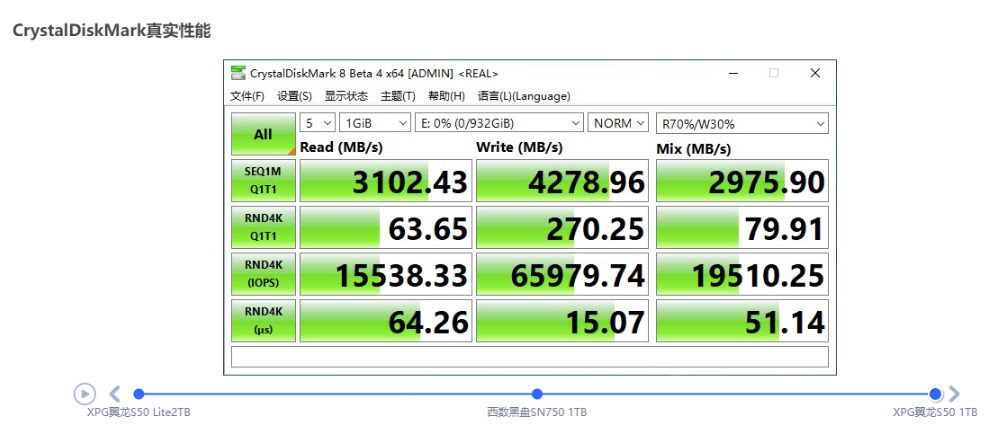This screenshot has width=1006, height=438.
Task: Open the 设置(S) menu
Action: click(294, 96)
